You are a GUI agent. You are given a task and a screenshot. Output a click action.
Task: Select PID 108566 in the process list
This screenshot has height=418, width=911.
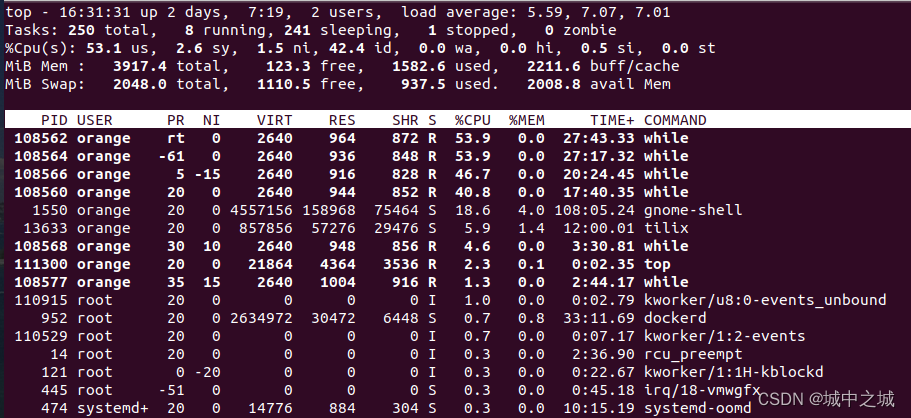click(x=41, y=174)
